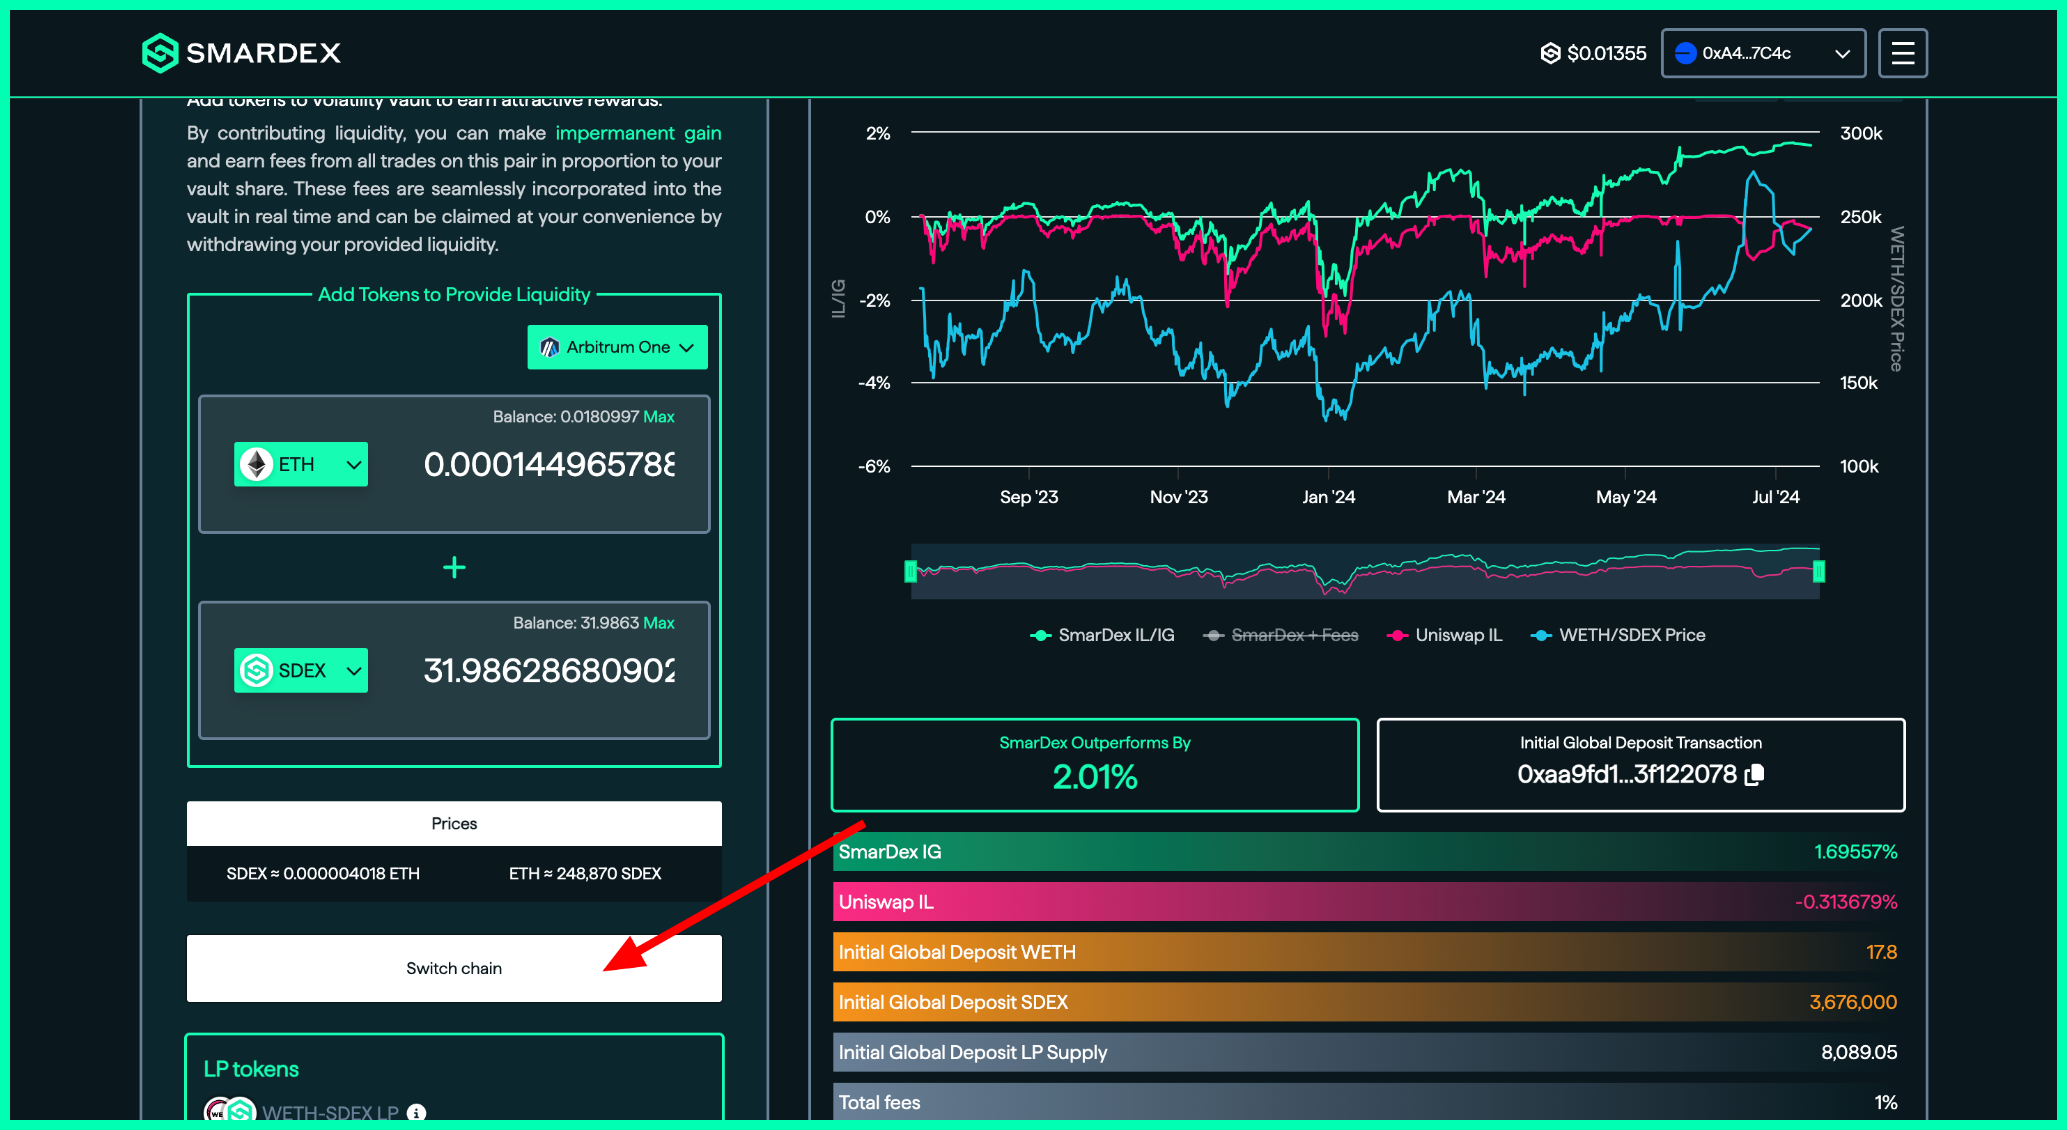Toggle SmarDex IL/IG chart series
The image size is (2067, 1130).
click(x=1103, y=635)
